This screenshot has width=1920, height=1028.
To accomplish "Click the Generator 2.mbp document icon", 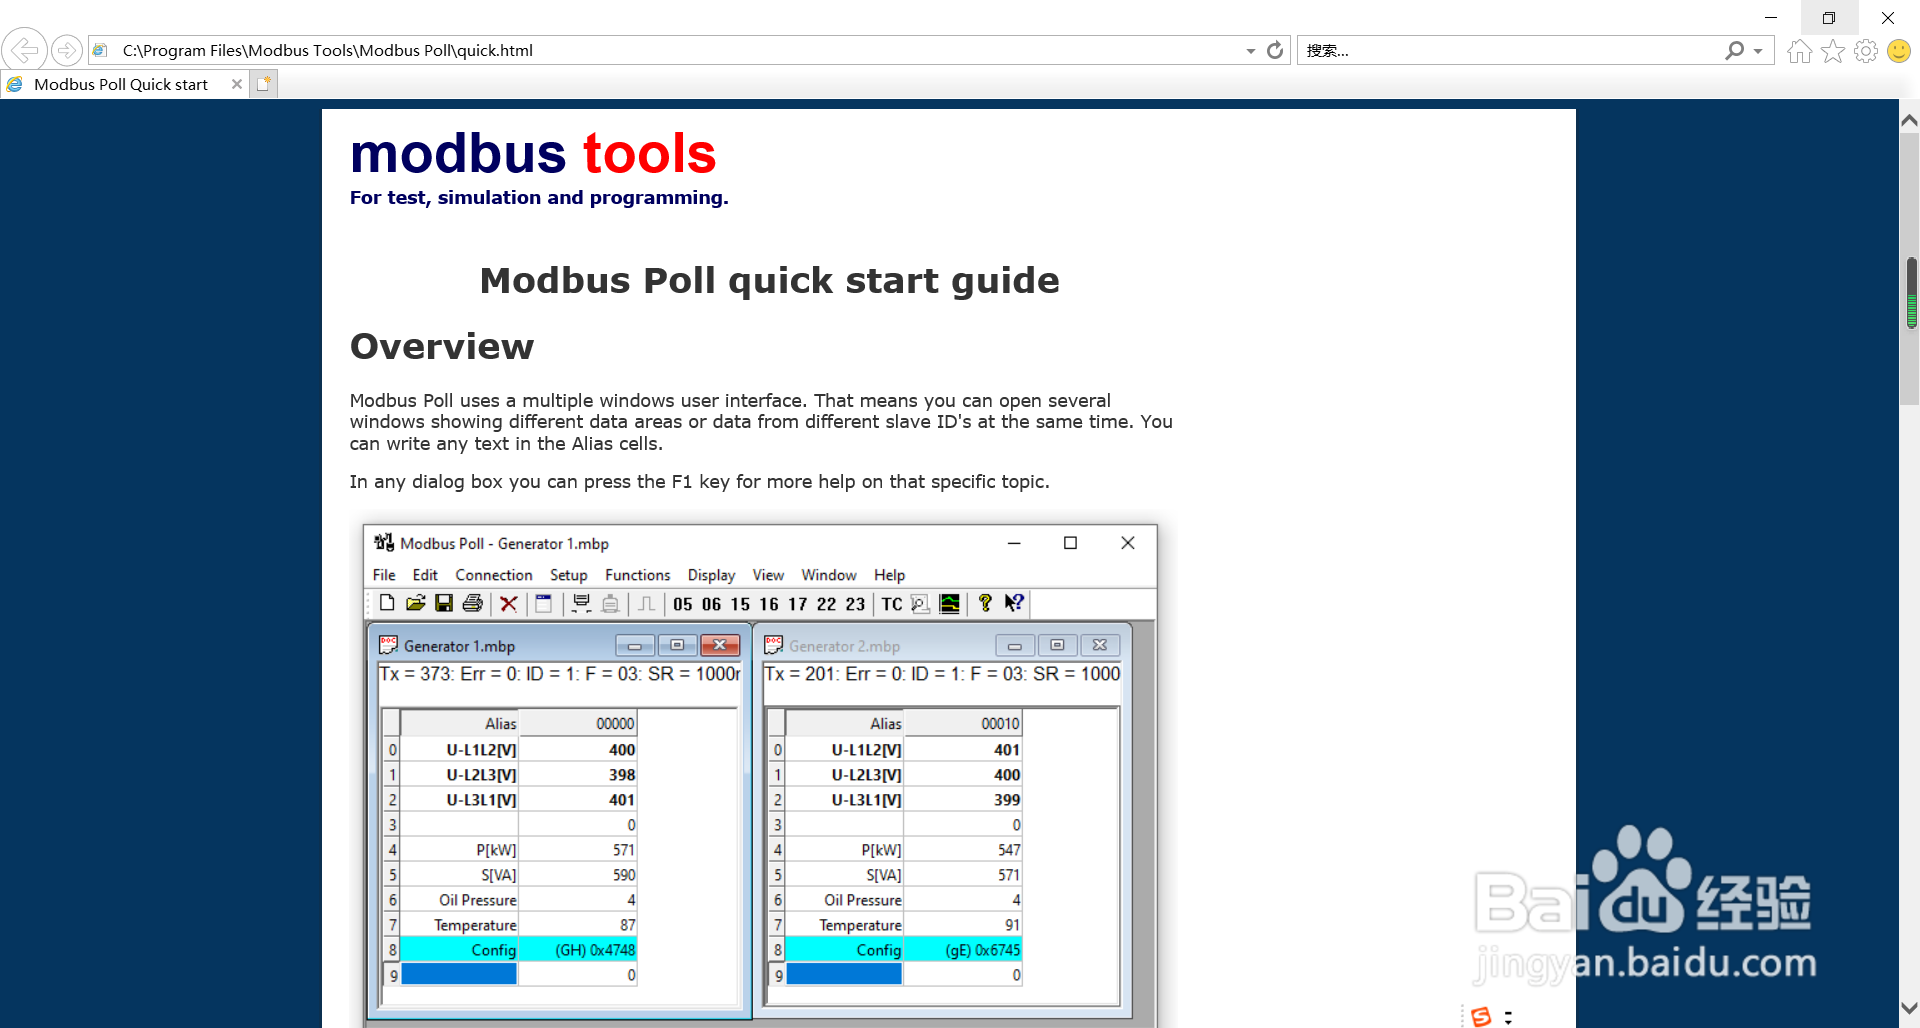I will pyautogui.click(x=774, y=645).
